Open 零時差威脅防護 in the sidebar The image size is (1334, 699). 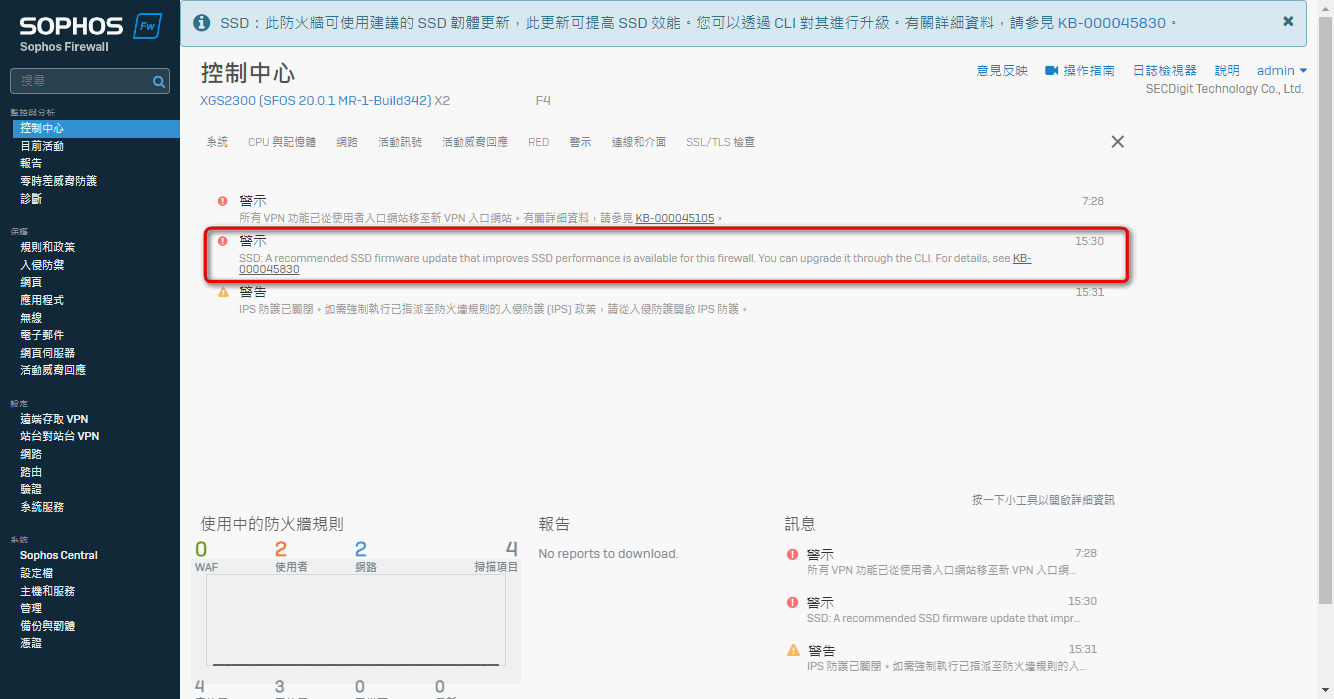tap(59, 181)
